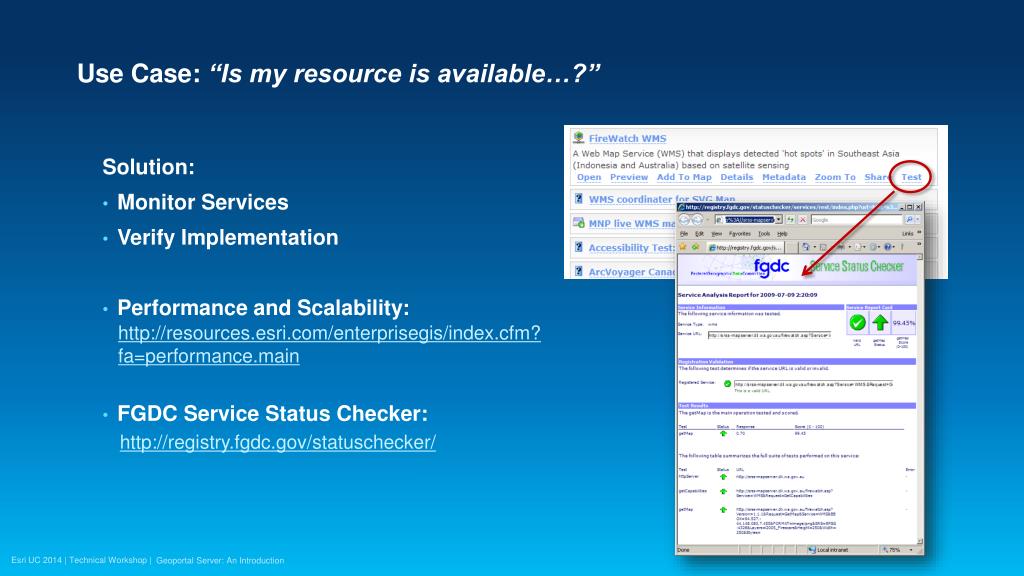The image size is (1024, 576).
Task: Click Preview link for FireWatch WMS
Action: (629, 177)
